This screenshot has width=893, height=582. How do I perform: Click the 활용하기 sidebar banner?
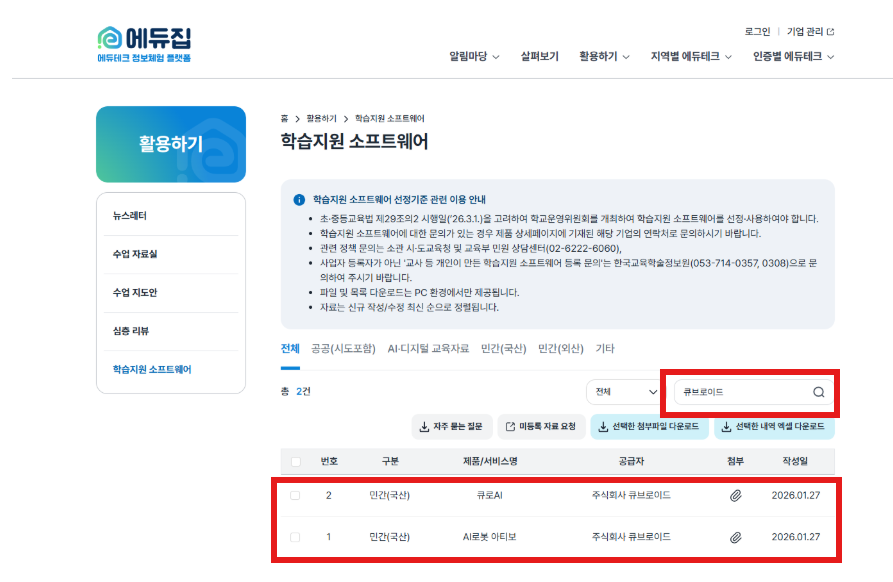171,144
